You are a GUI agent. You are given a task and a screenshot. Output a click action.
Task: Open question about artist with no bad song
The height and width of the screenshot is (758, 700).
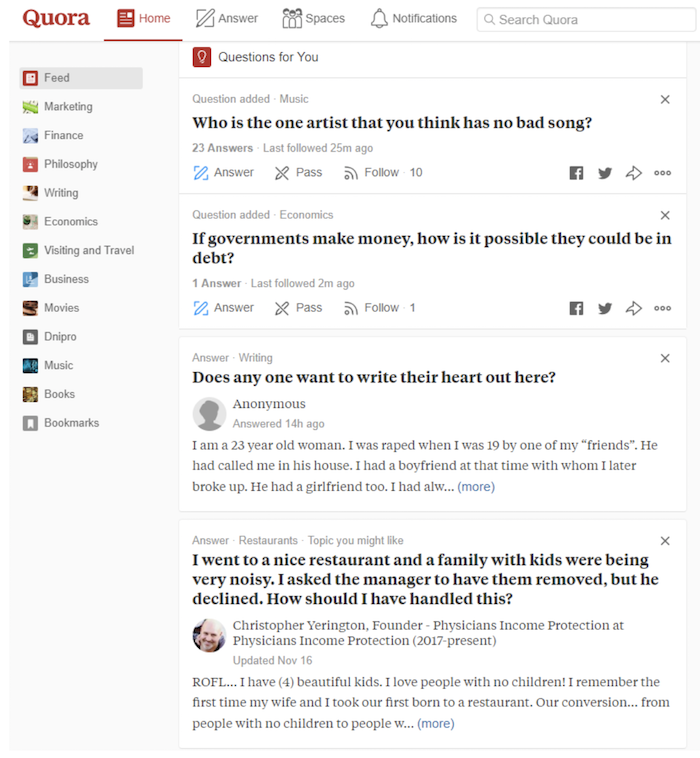click(x=392, y=123)
